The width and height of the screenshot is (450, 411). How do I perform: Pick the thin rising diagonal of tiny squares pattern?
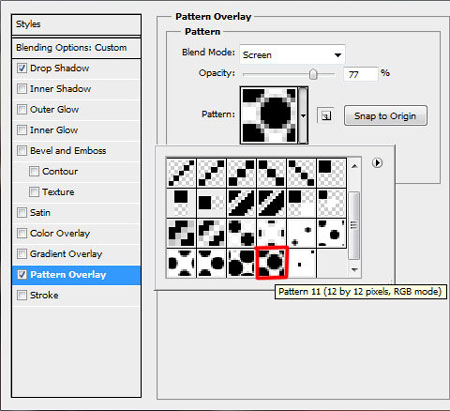click(x=181, y=173)
